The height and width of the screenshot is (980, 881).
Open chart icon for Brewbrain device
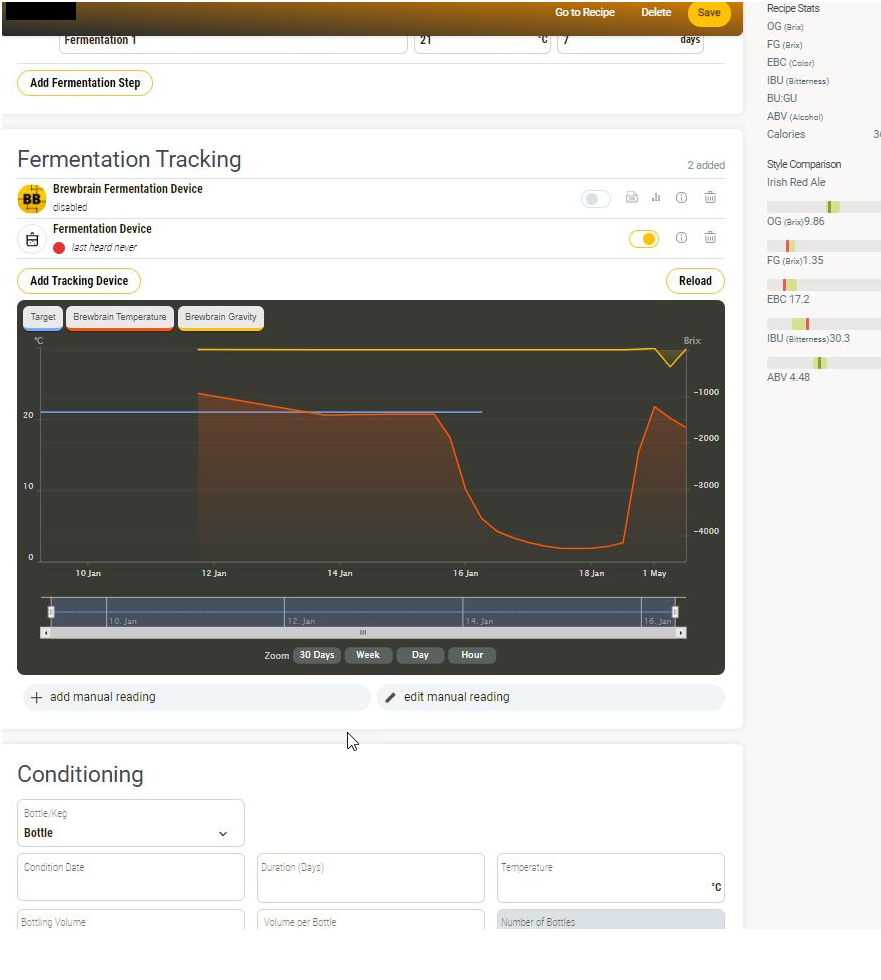tap(656, 198)
